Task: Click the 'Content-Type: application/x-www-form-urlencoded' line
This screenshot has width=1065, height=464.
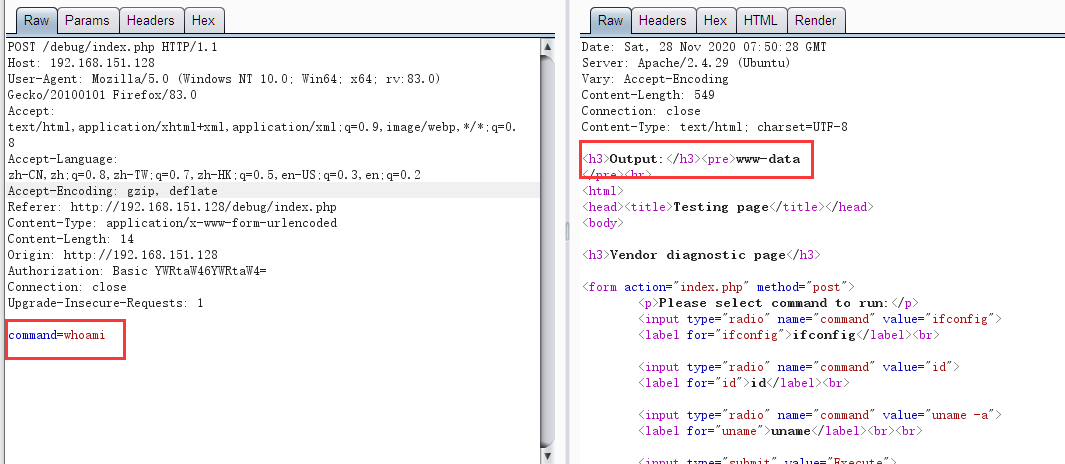Action: coord(172,223)
